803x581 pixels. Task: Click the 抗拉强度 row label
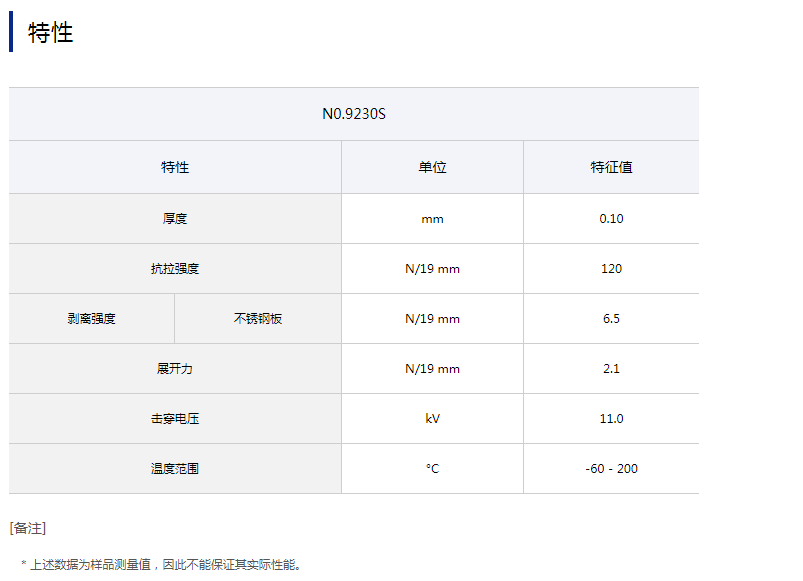[175, 268]
